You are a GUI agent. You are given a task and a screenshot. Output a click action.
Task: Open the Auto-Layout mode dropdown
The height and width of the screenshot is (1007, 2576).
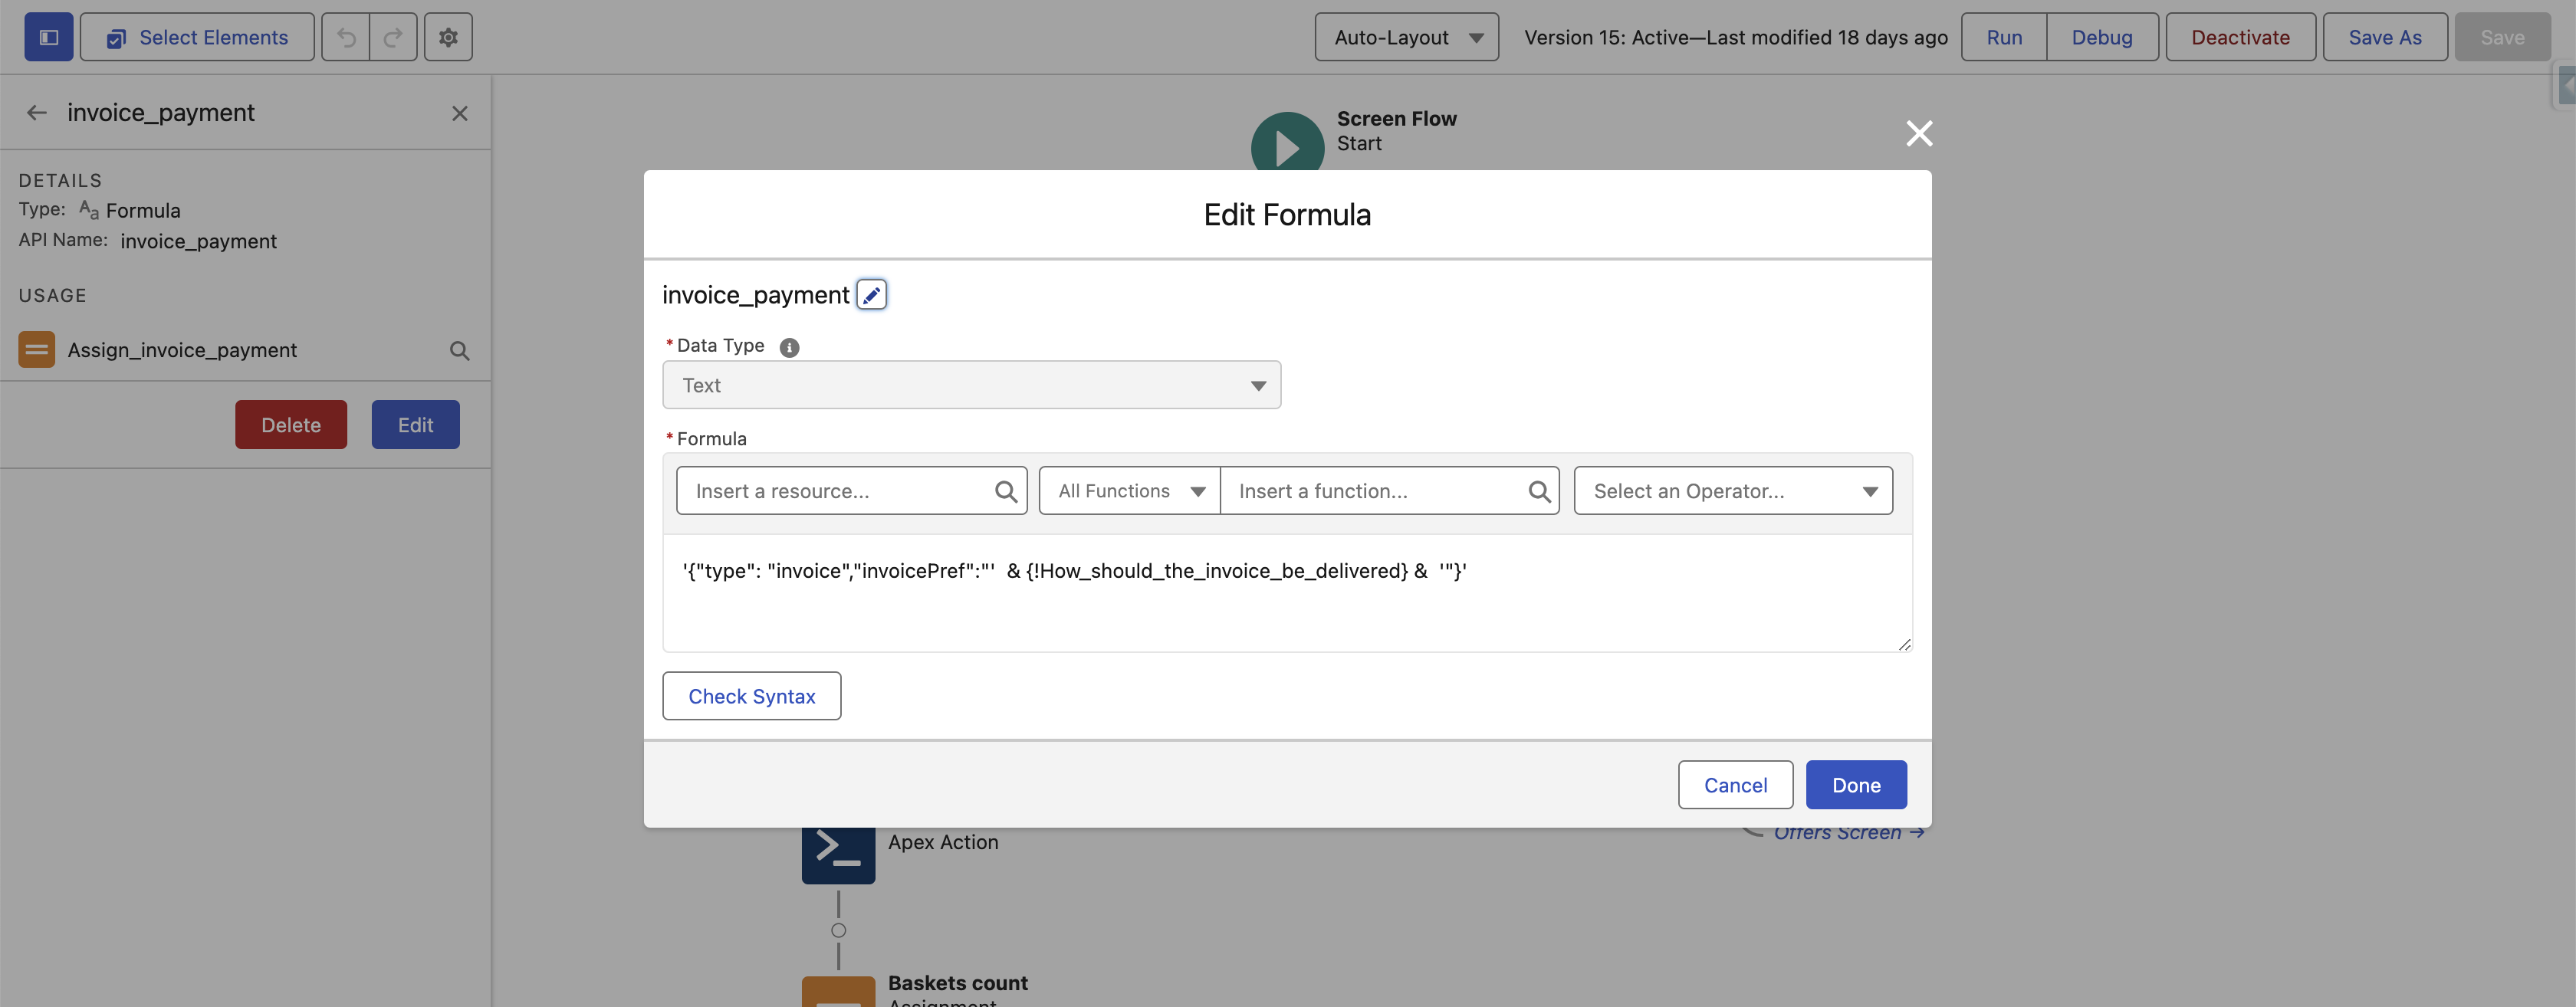[x=1405, y=37]
